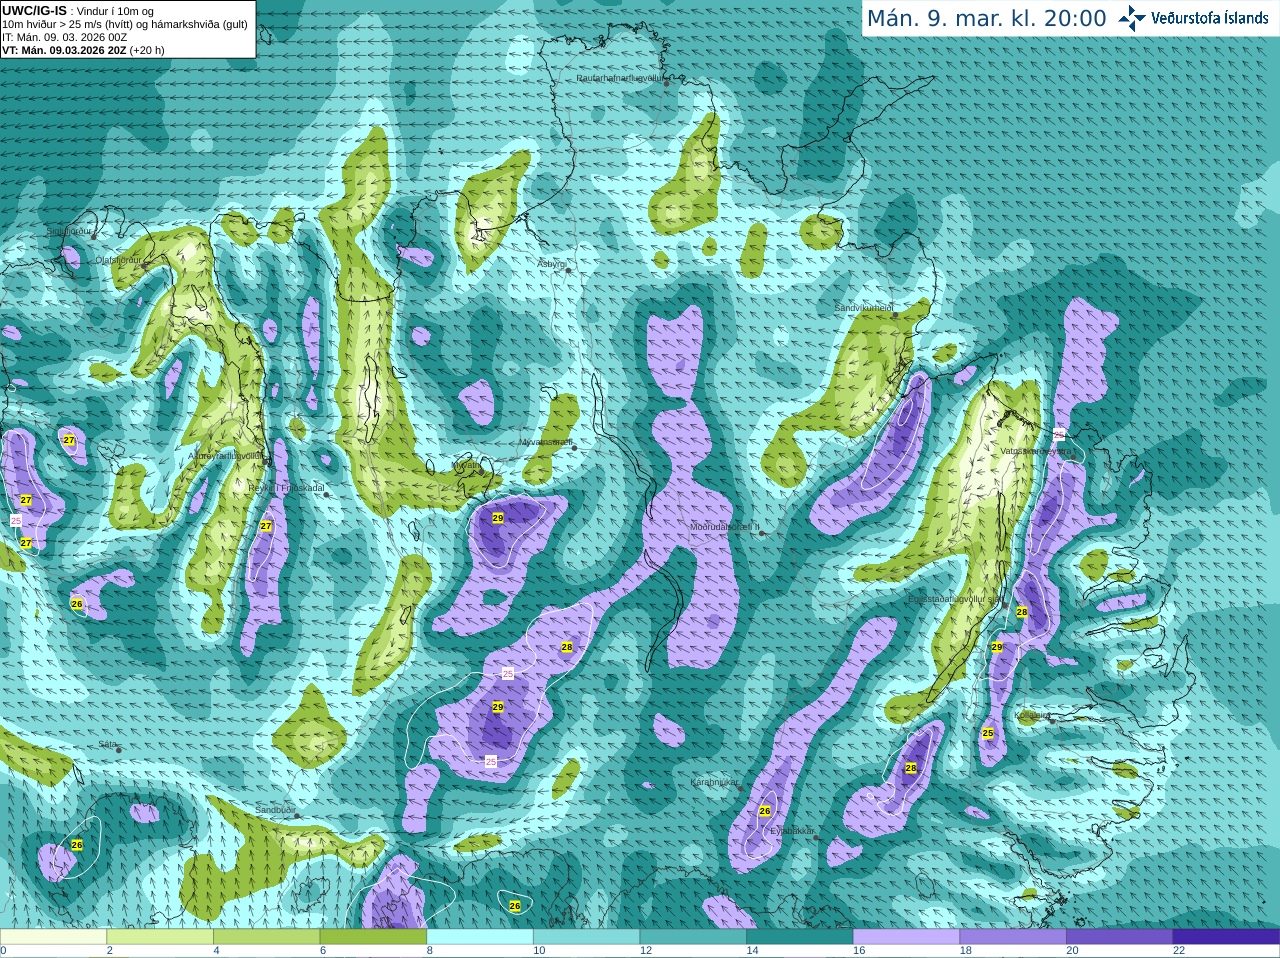Viewport: 1280px width, 958px height.
Task: Click the 'VT: Mán. 09.03.2026 20Z (+20 h)' line
Action: pyautogui.click(x=83, y=50)
